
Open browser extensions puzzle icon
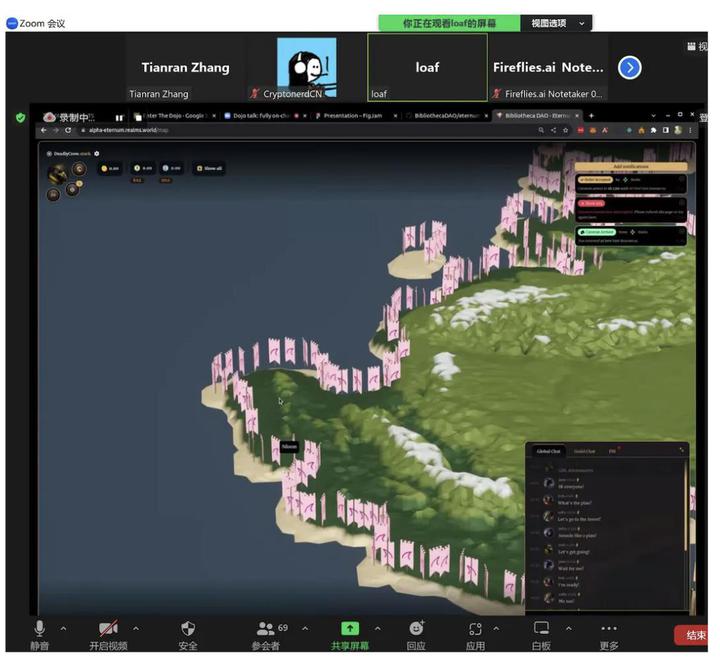[653, 130]
